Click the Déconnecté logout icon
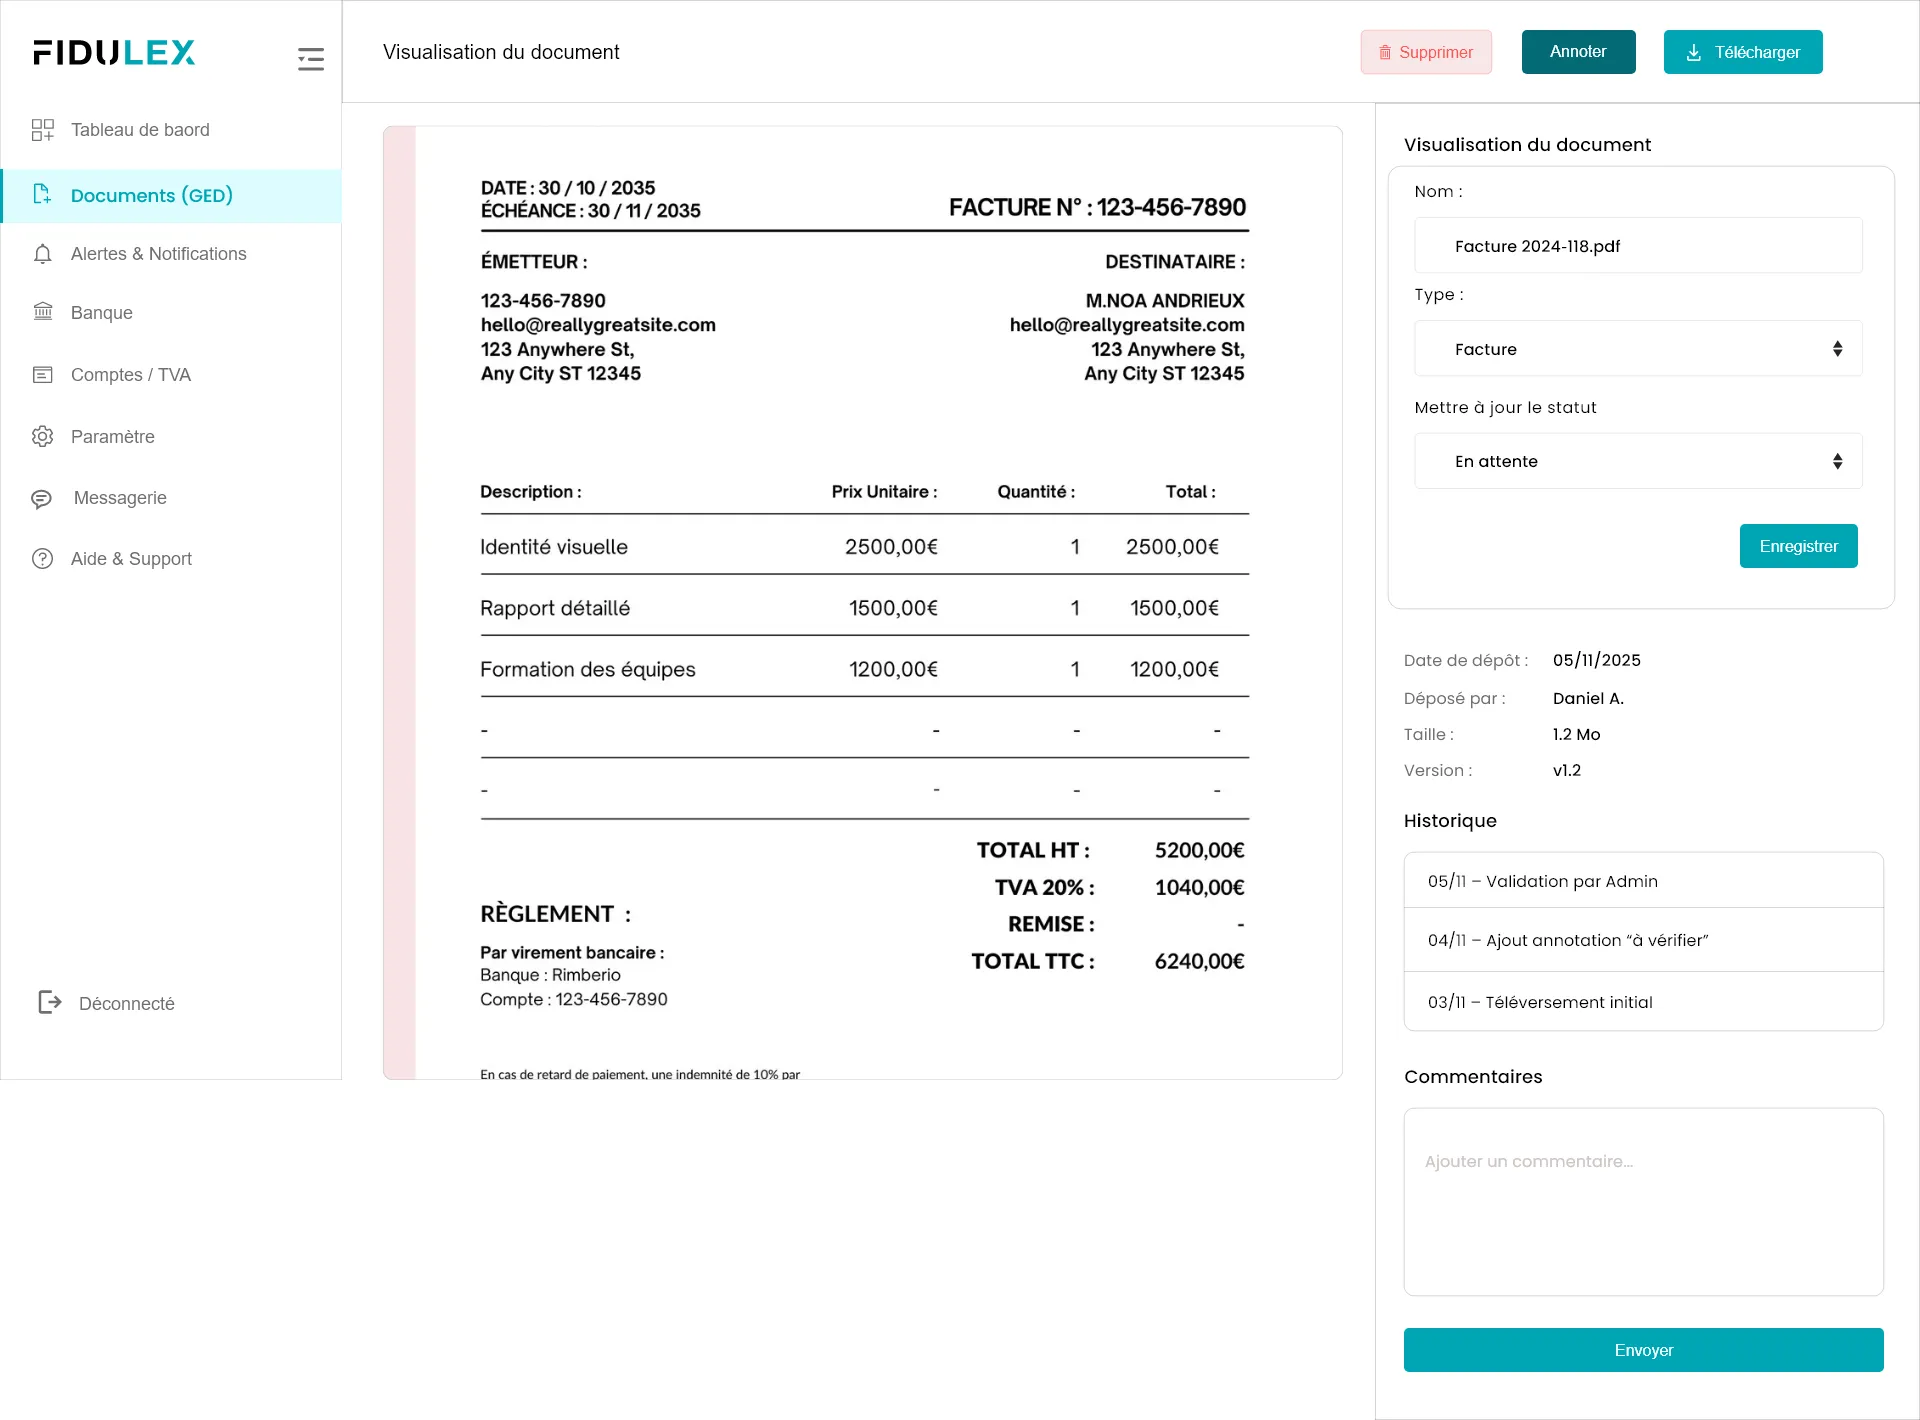Image resolution: width=1920 pixels, height=1420 pixels. pos(49,1002)
